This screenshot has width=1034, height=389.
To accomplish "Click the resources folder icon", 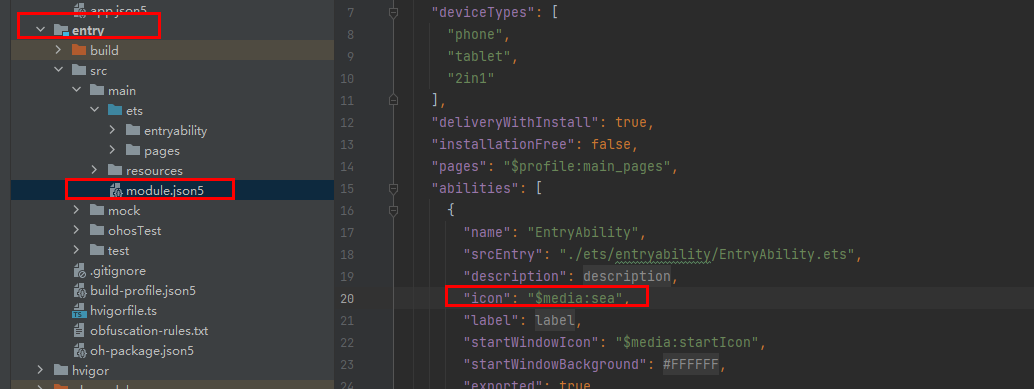I will 115,171.
